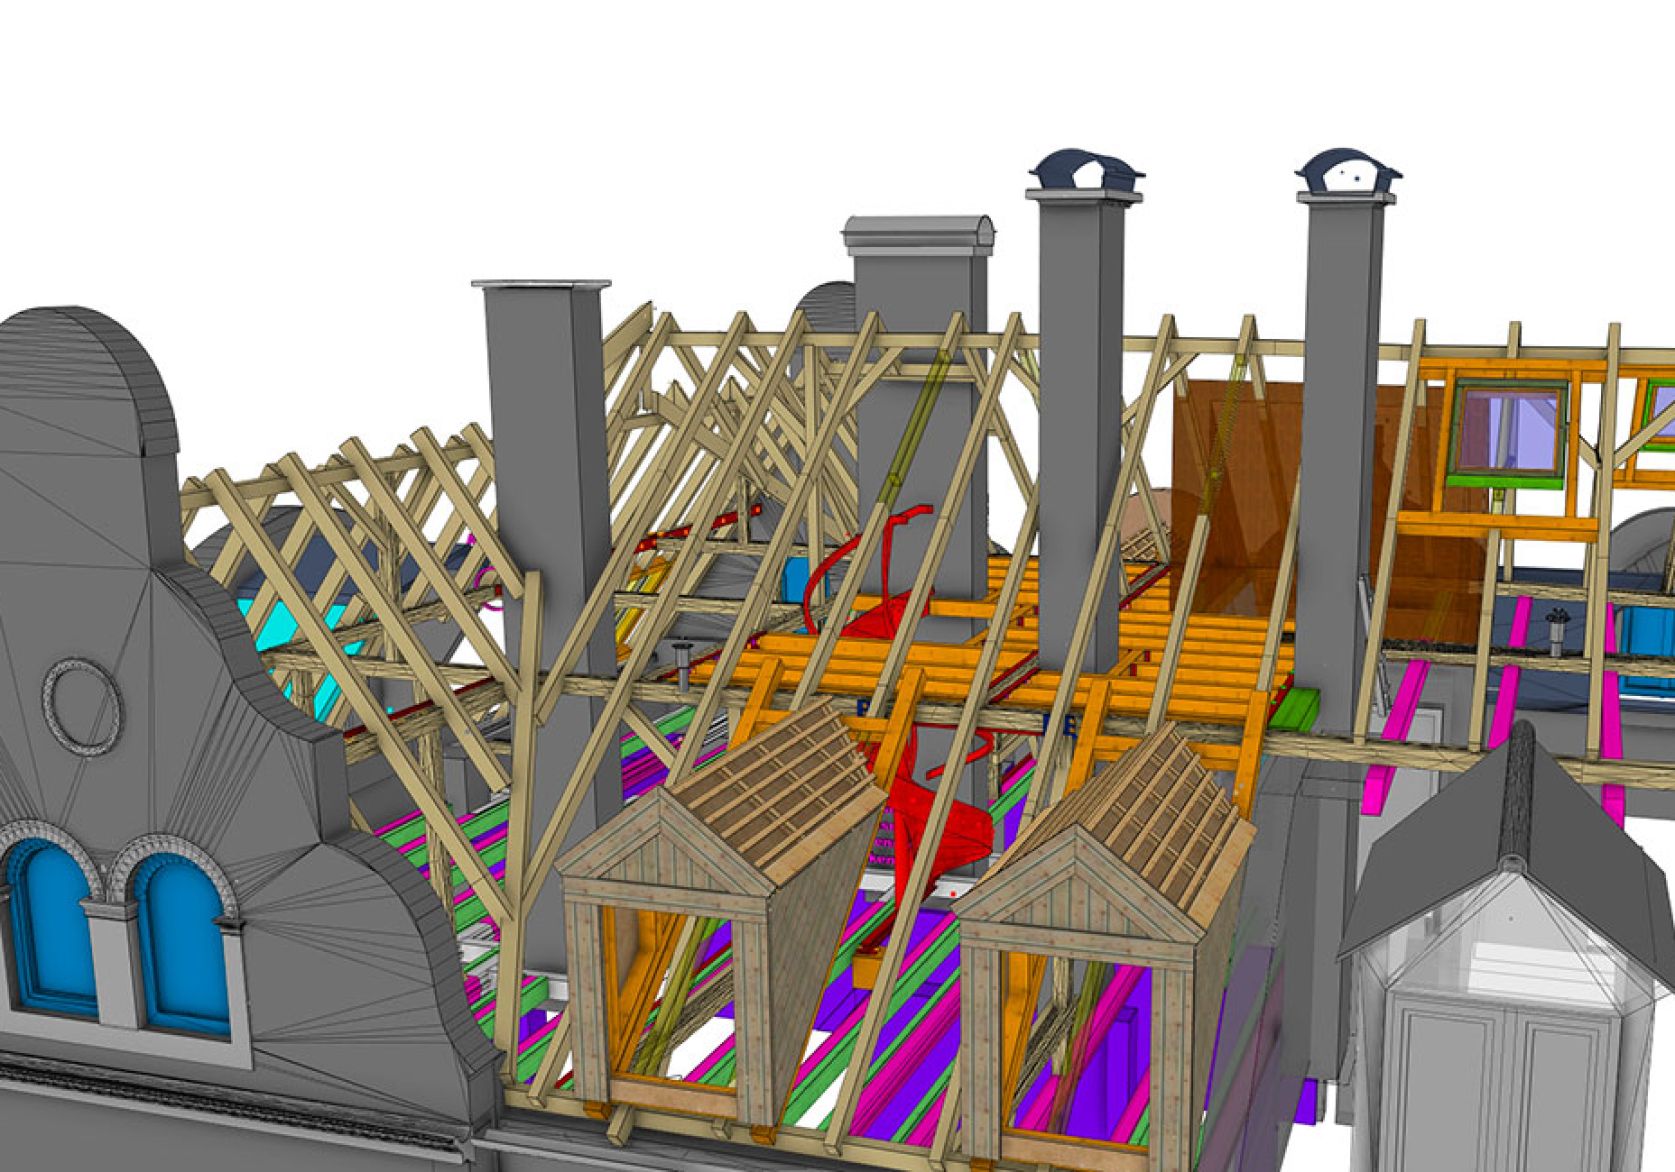This screenshot has width=1675, height=1172.
Task: Click the circular ornament on the stone gable
Action: click(84, 703)
